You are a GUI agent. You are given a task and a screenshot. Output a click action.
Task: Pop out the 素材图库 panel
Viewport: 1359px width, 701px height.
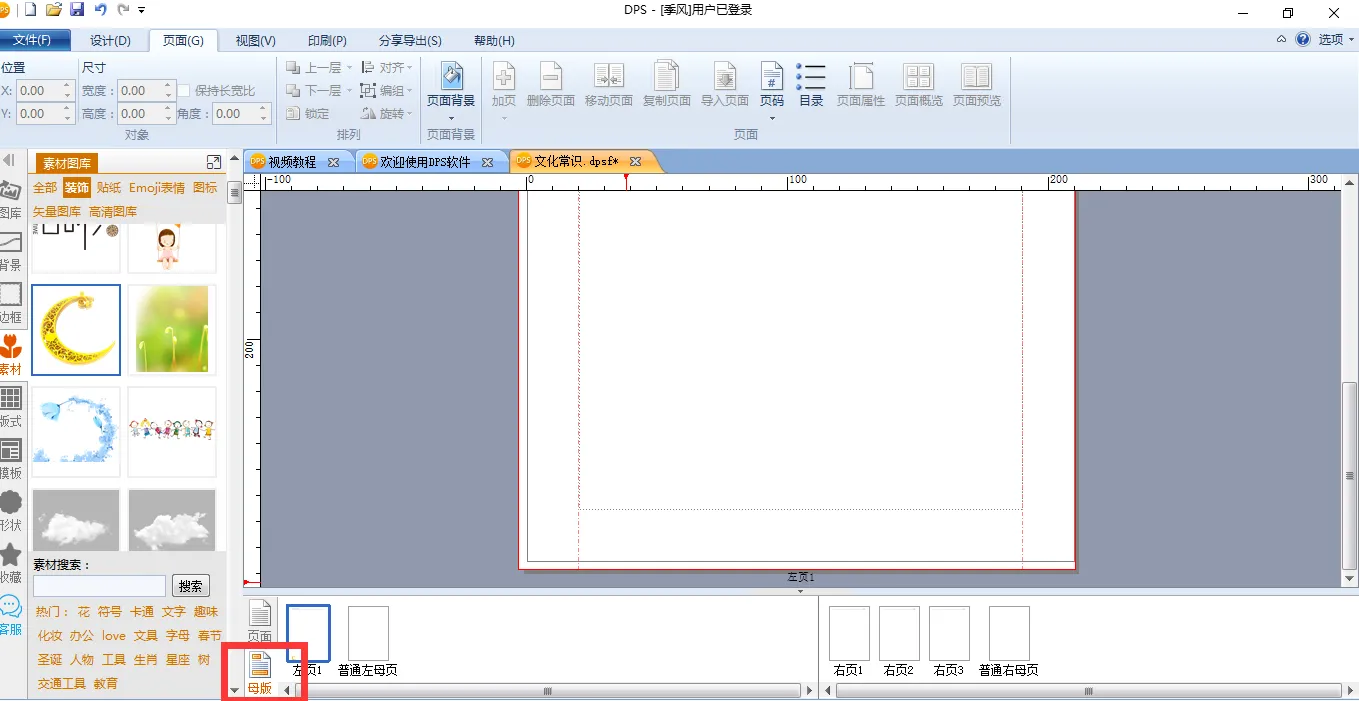213,162
